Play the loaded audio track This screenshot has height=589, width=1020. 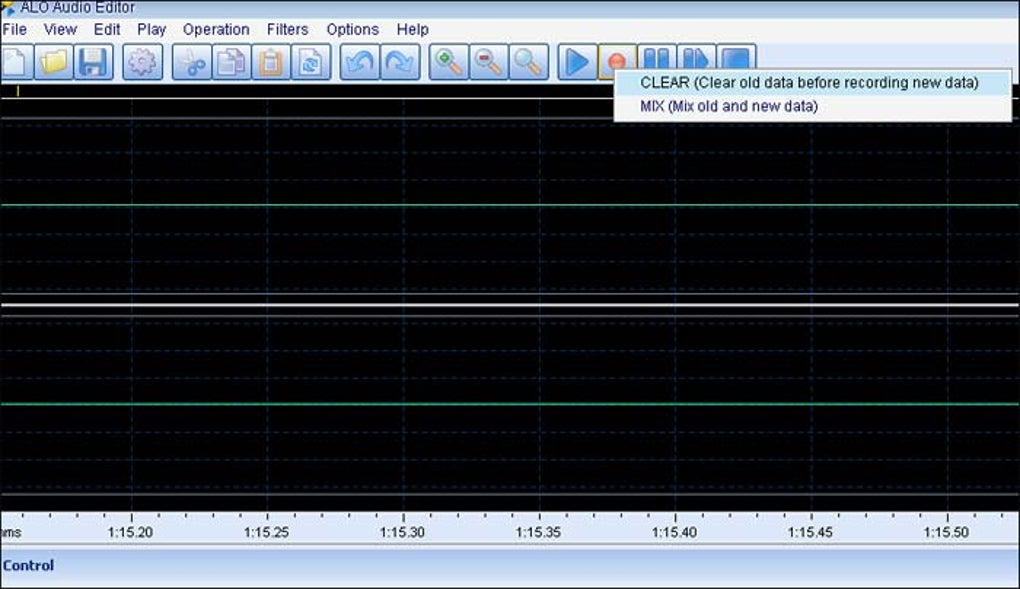point(575,62)
